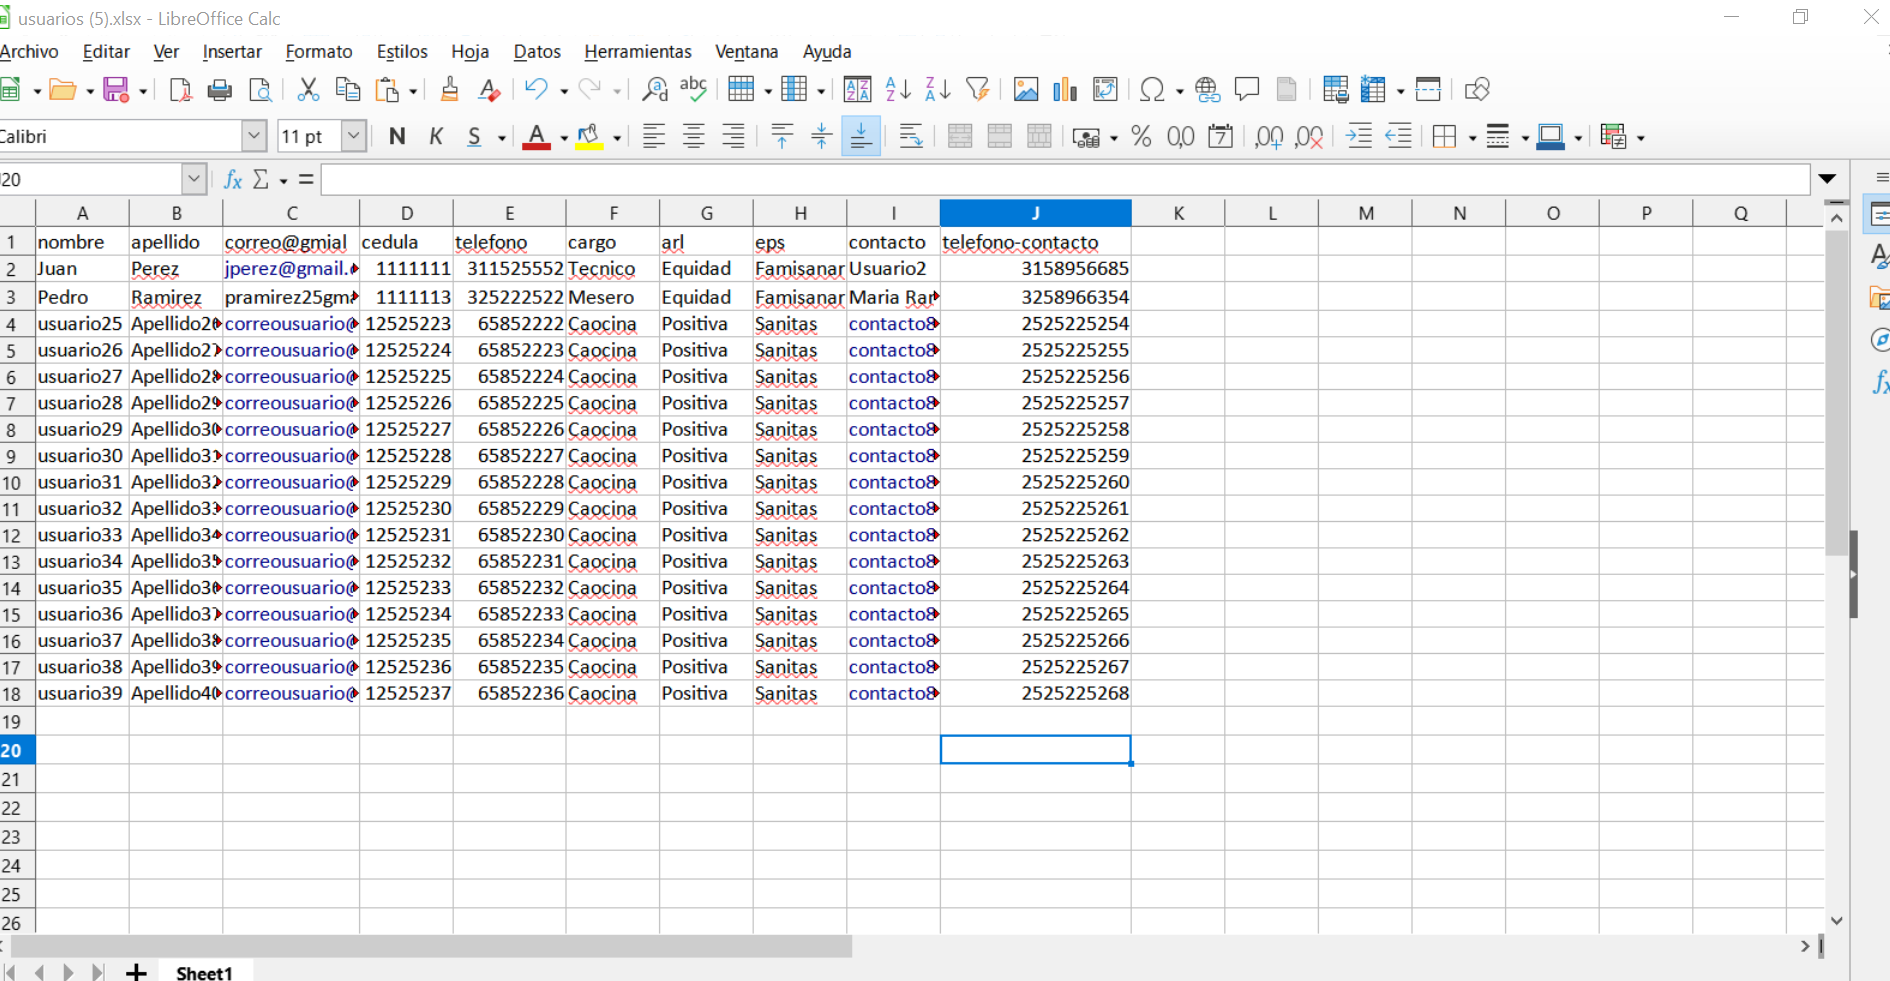Image resolution: width=1890 pixels, height=981 pixels.
Task: Click the Print icon in toolbar
Action: [219, 90]
